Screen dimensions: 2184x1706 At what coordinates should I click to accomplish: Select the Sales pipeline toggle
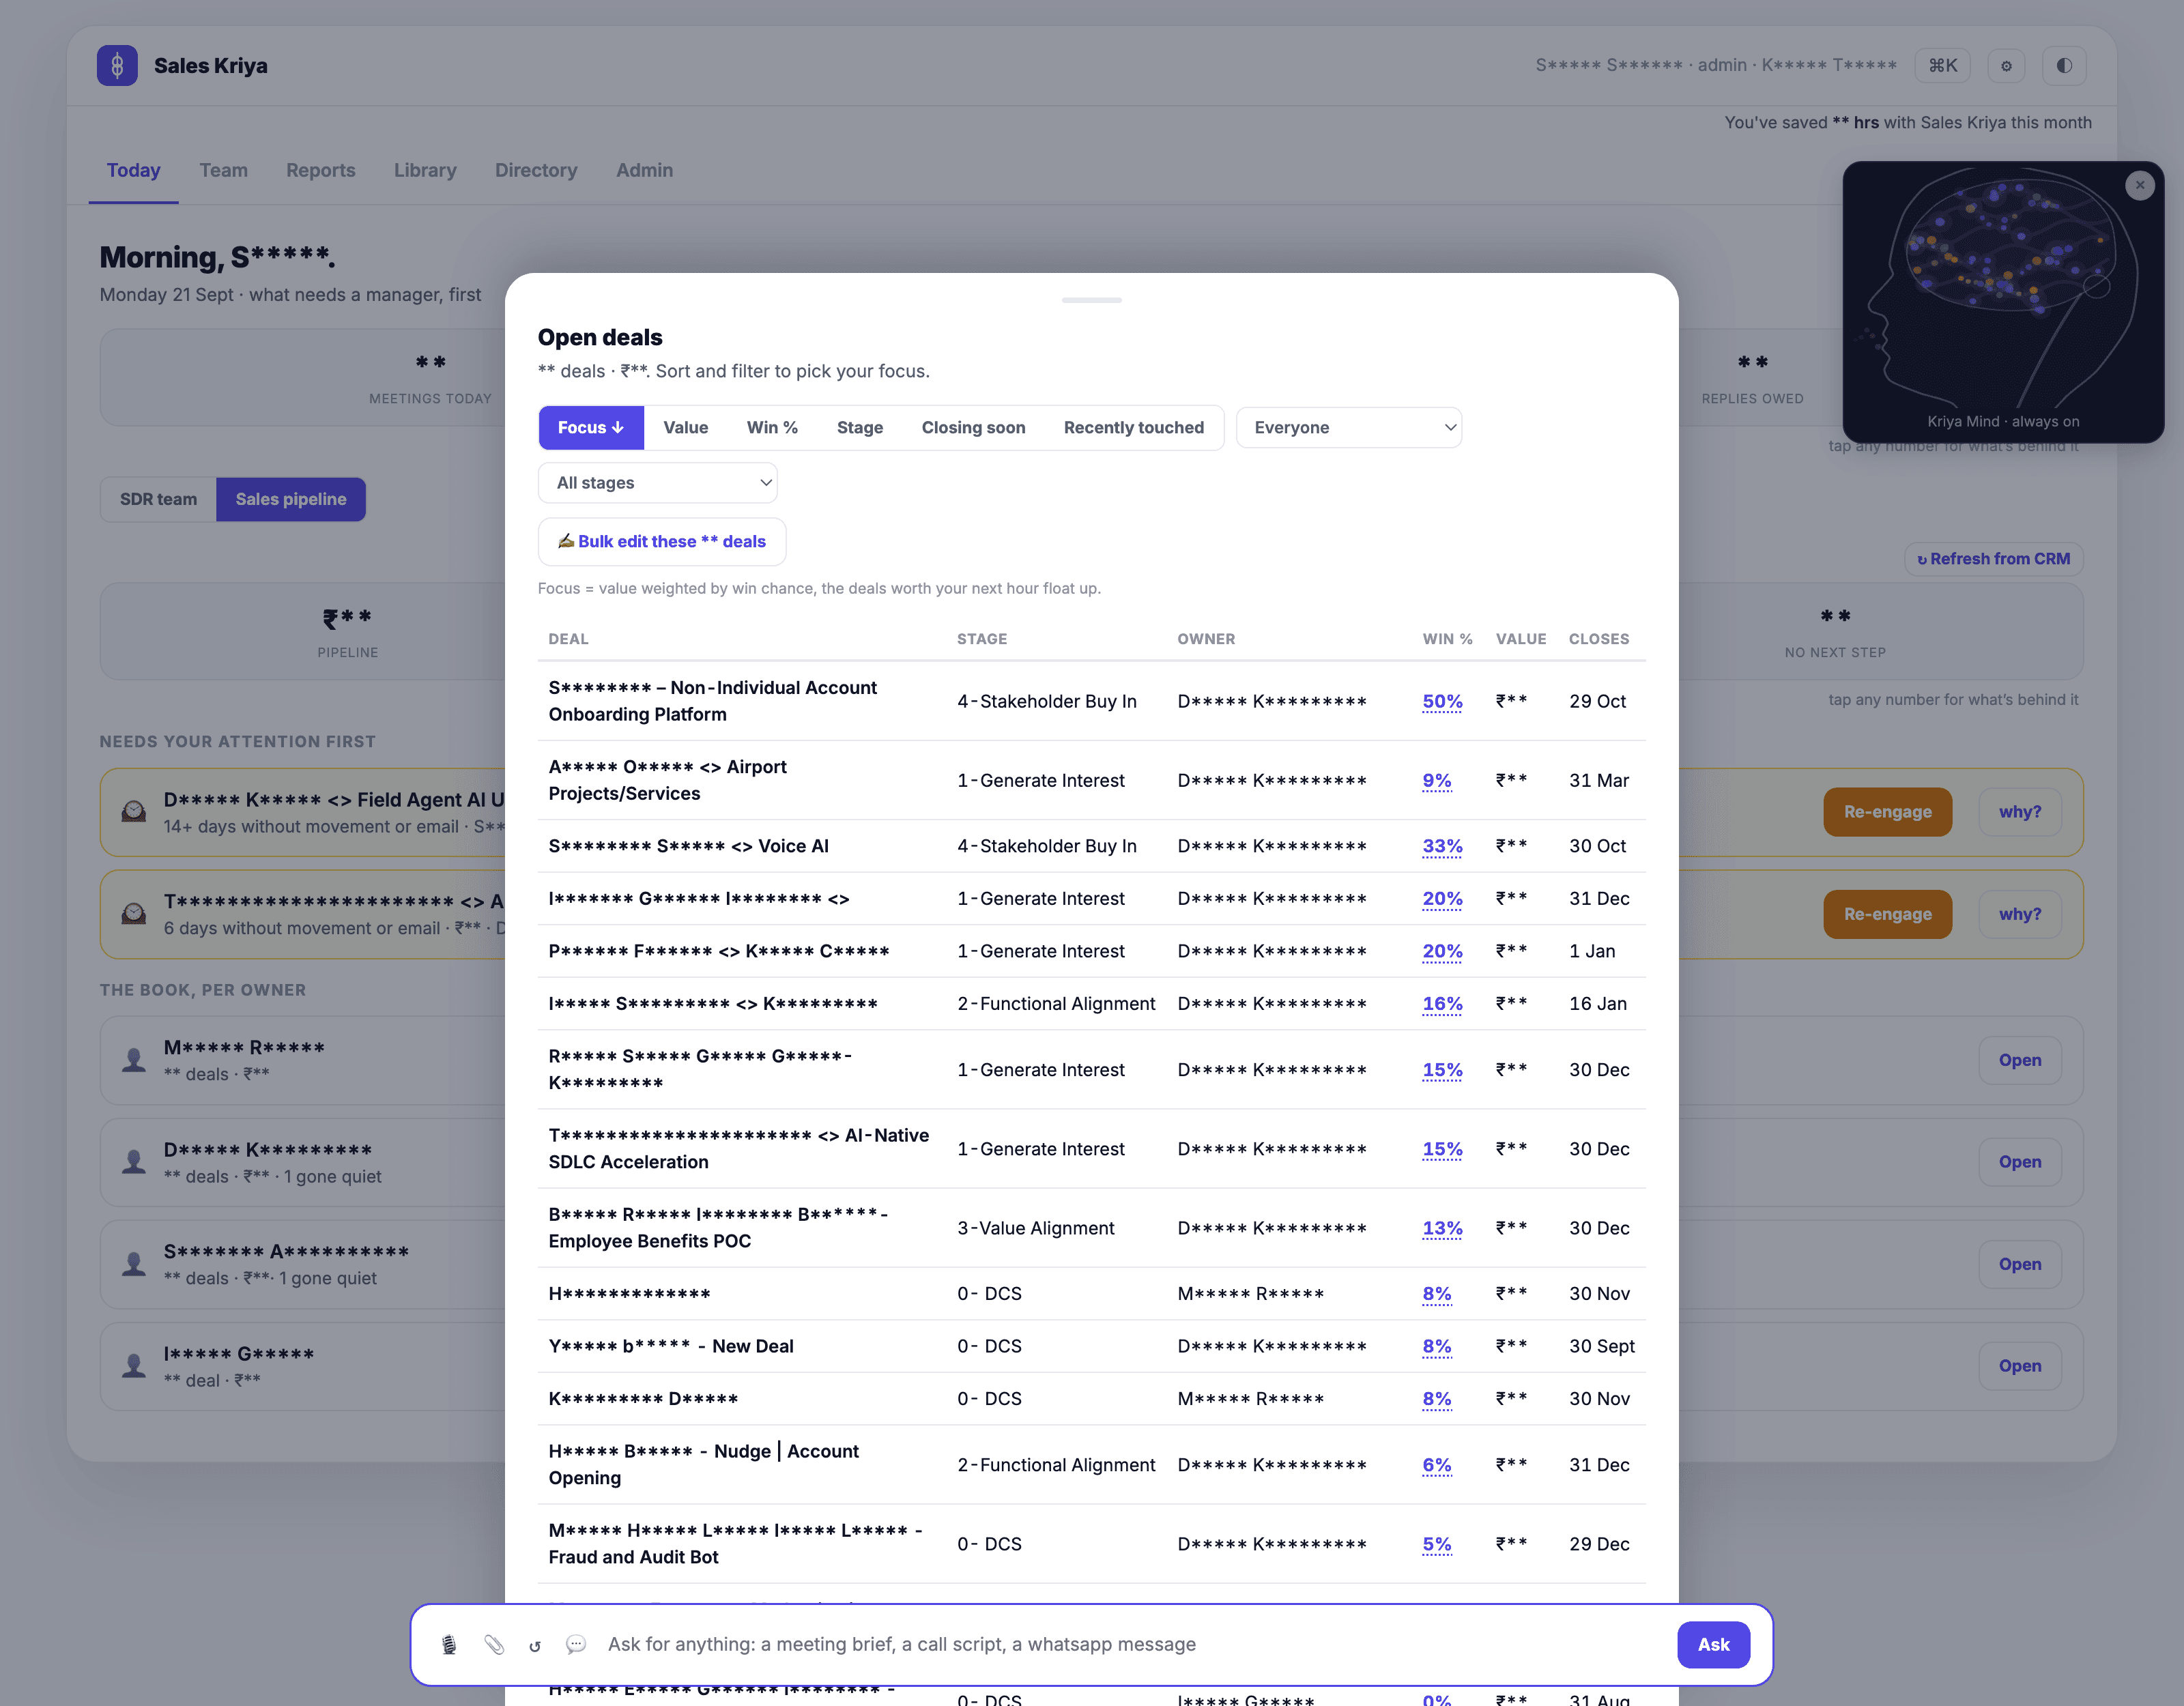tap(291, 499)
